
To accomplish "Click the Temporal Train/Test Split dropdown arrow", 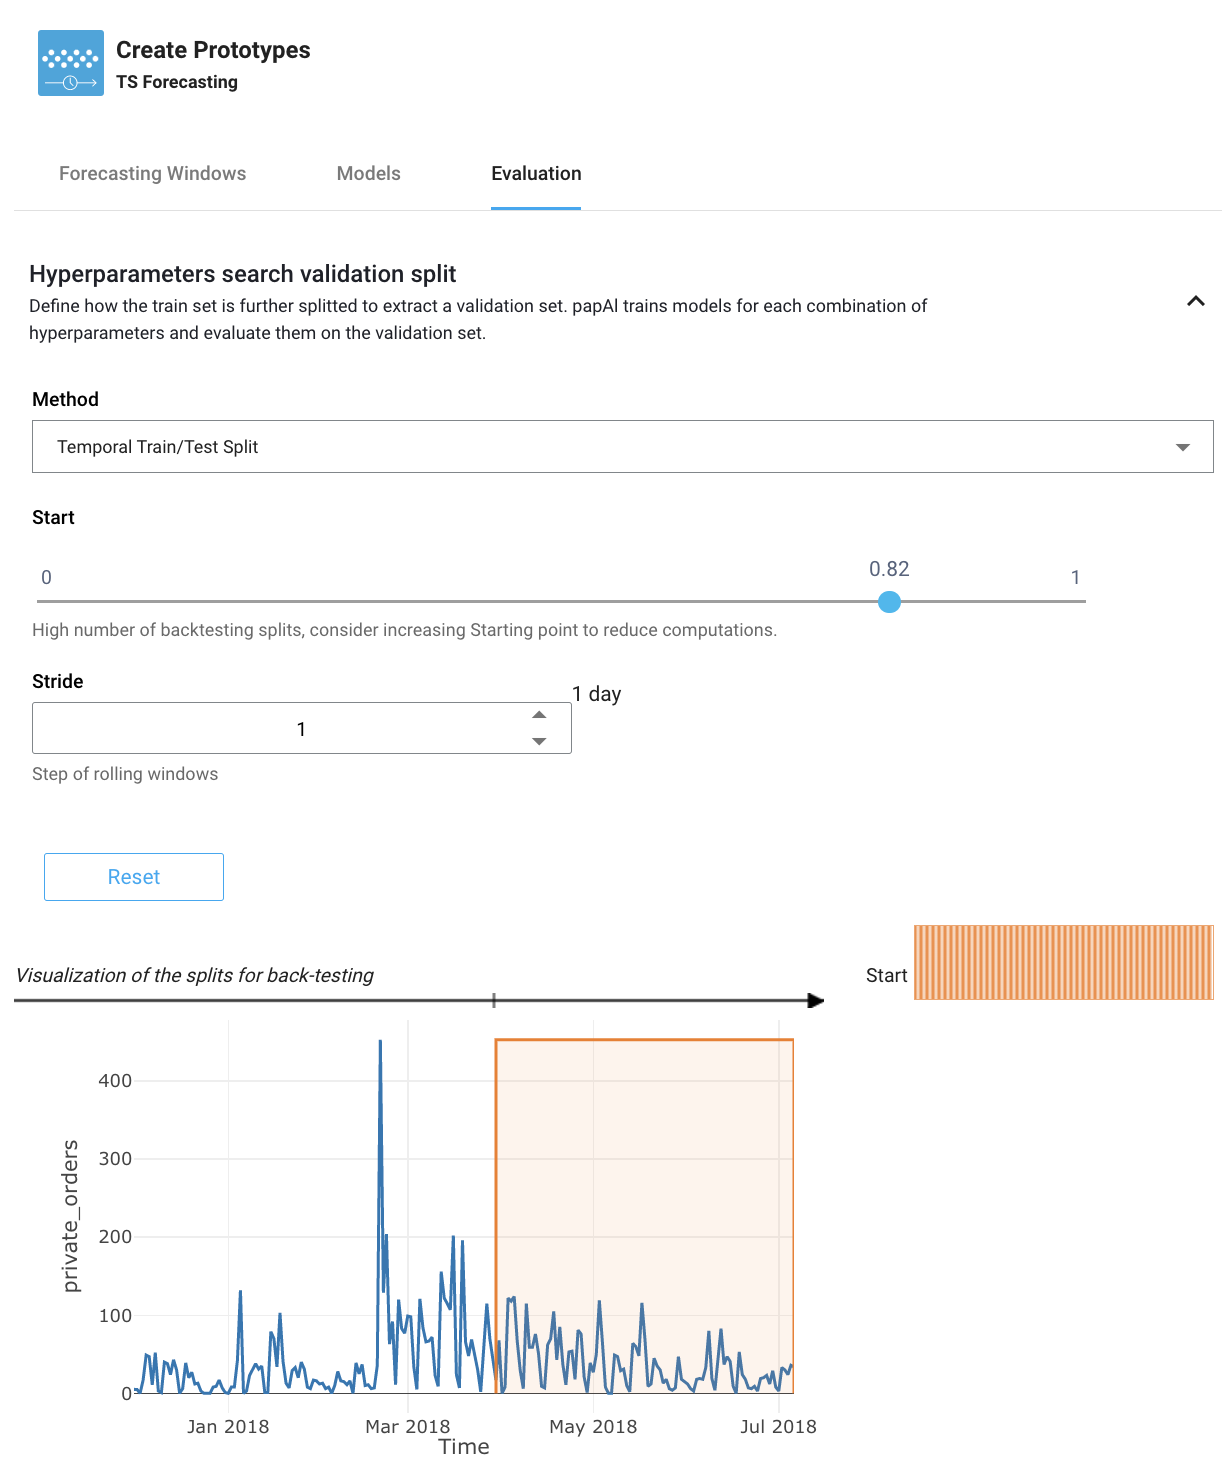I will [1185, 446].
